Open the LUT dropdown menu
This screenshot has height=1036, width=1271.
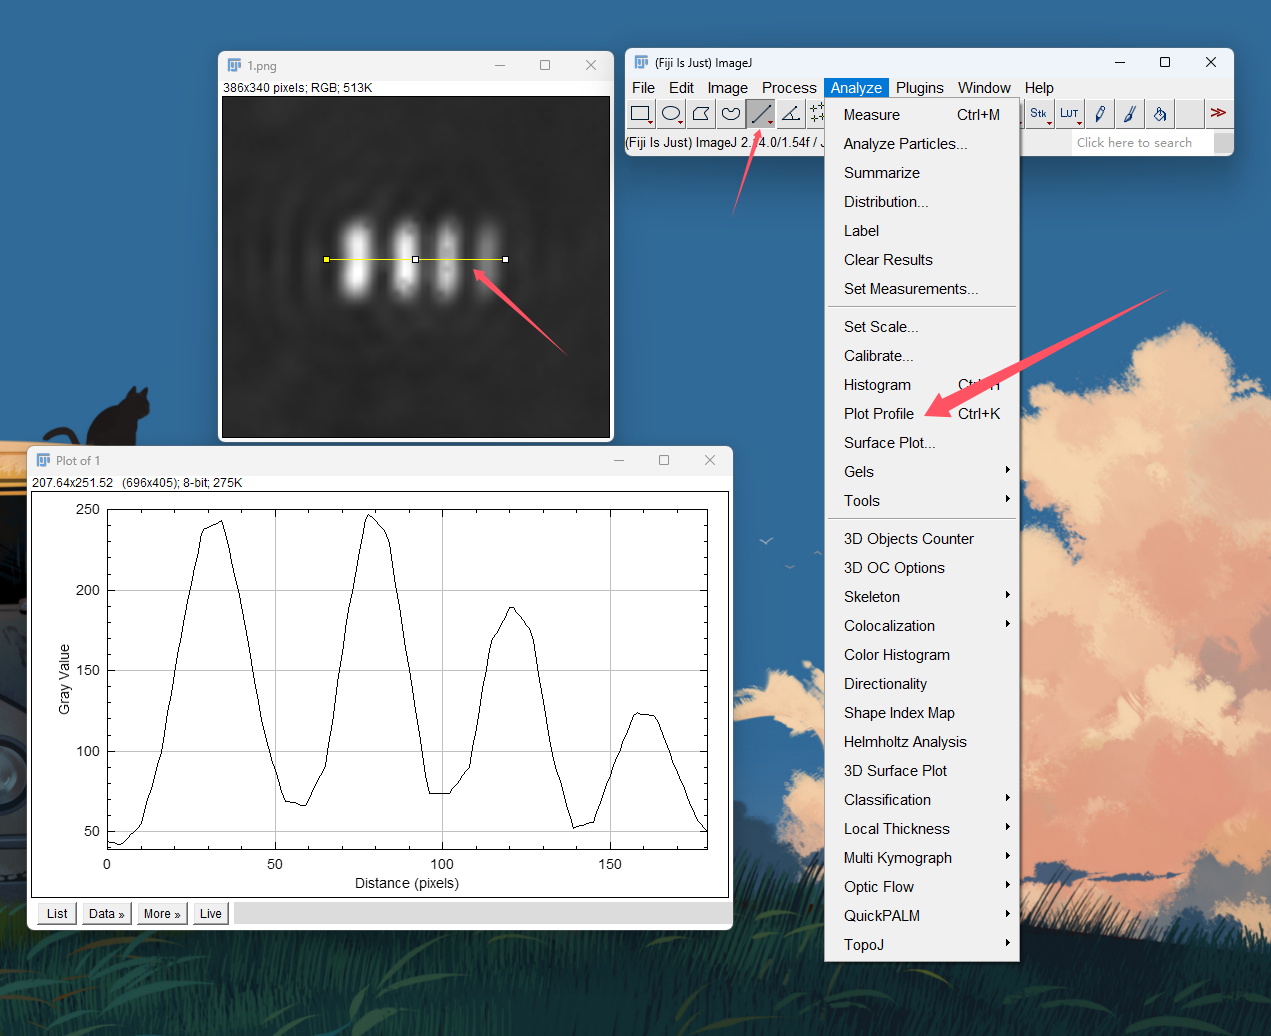[1070, 114]
